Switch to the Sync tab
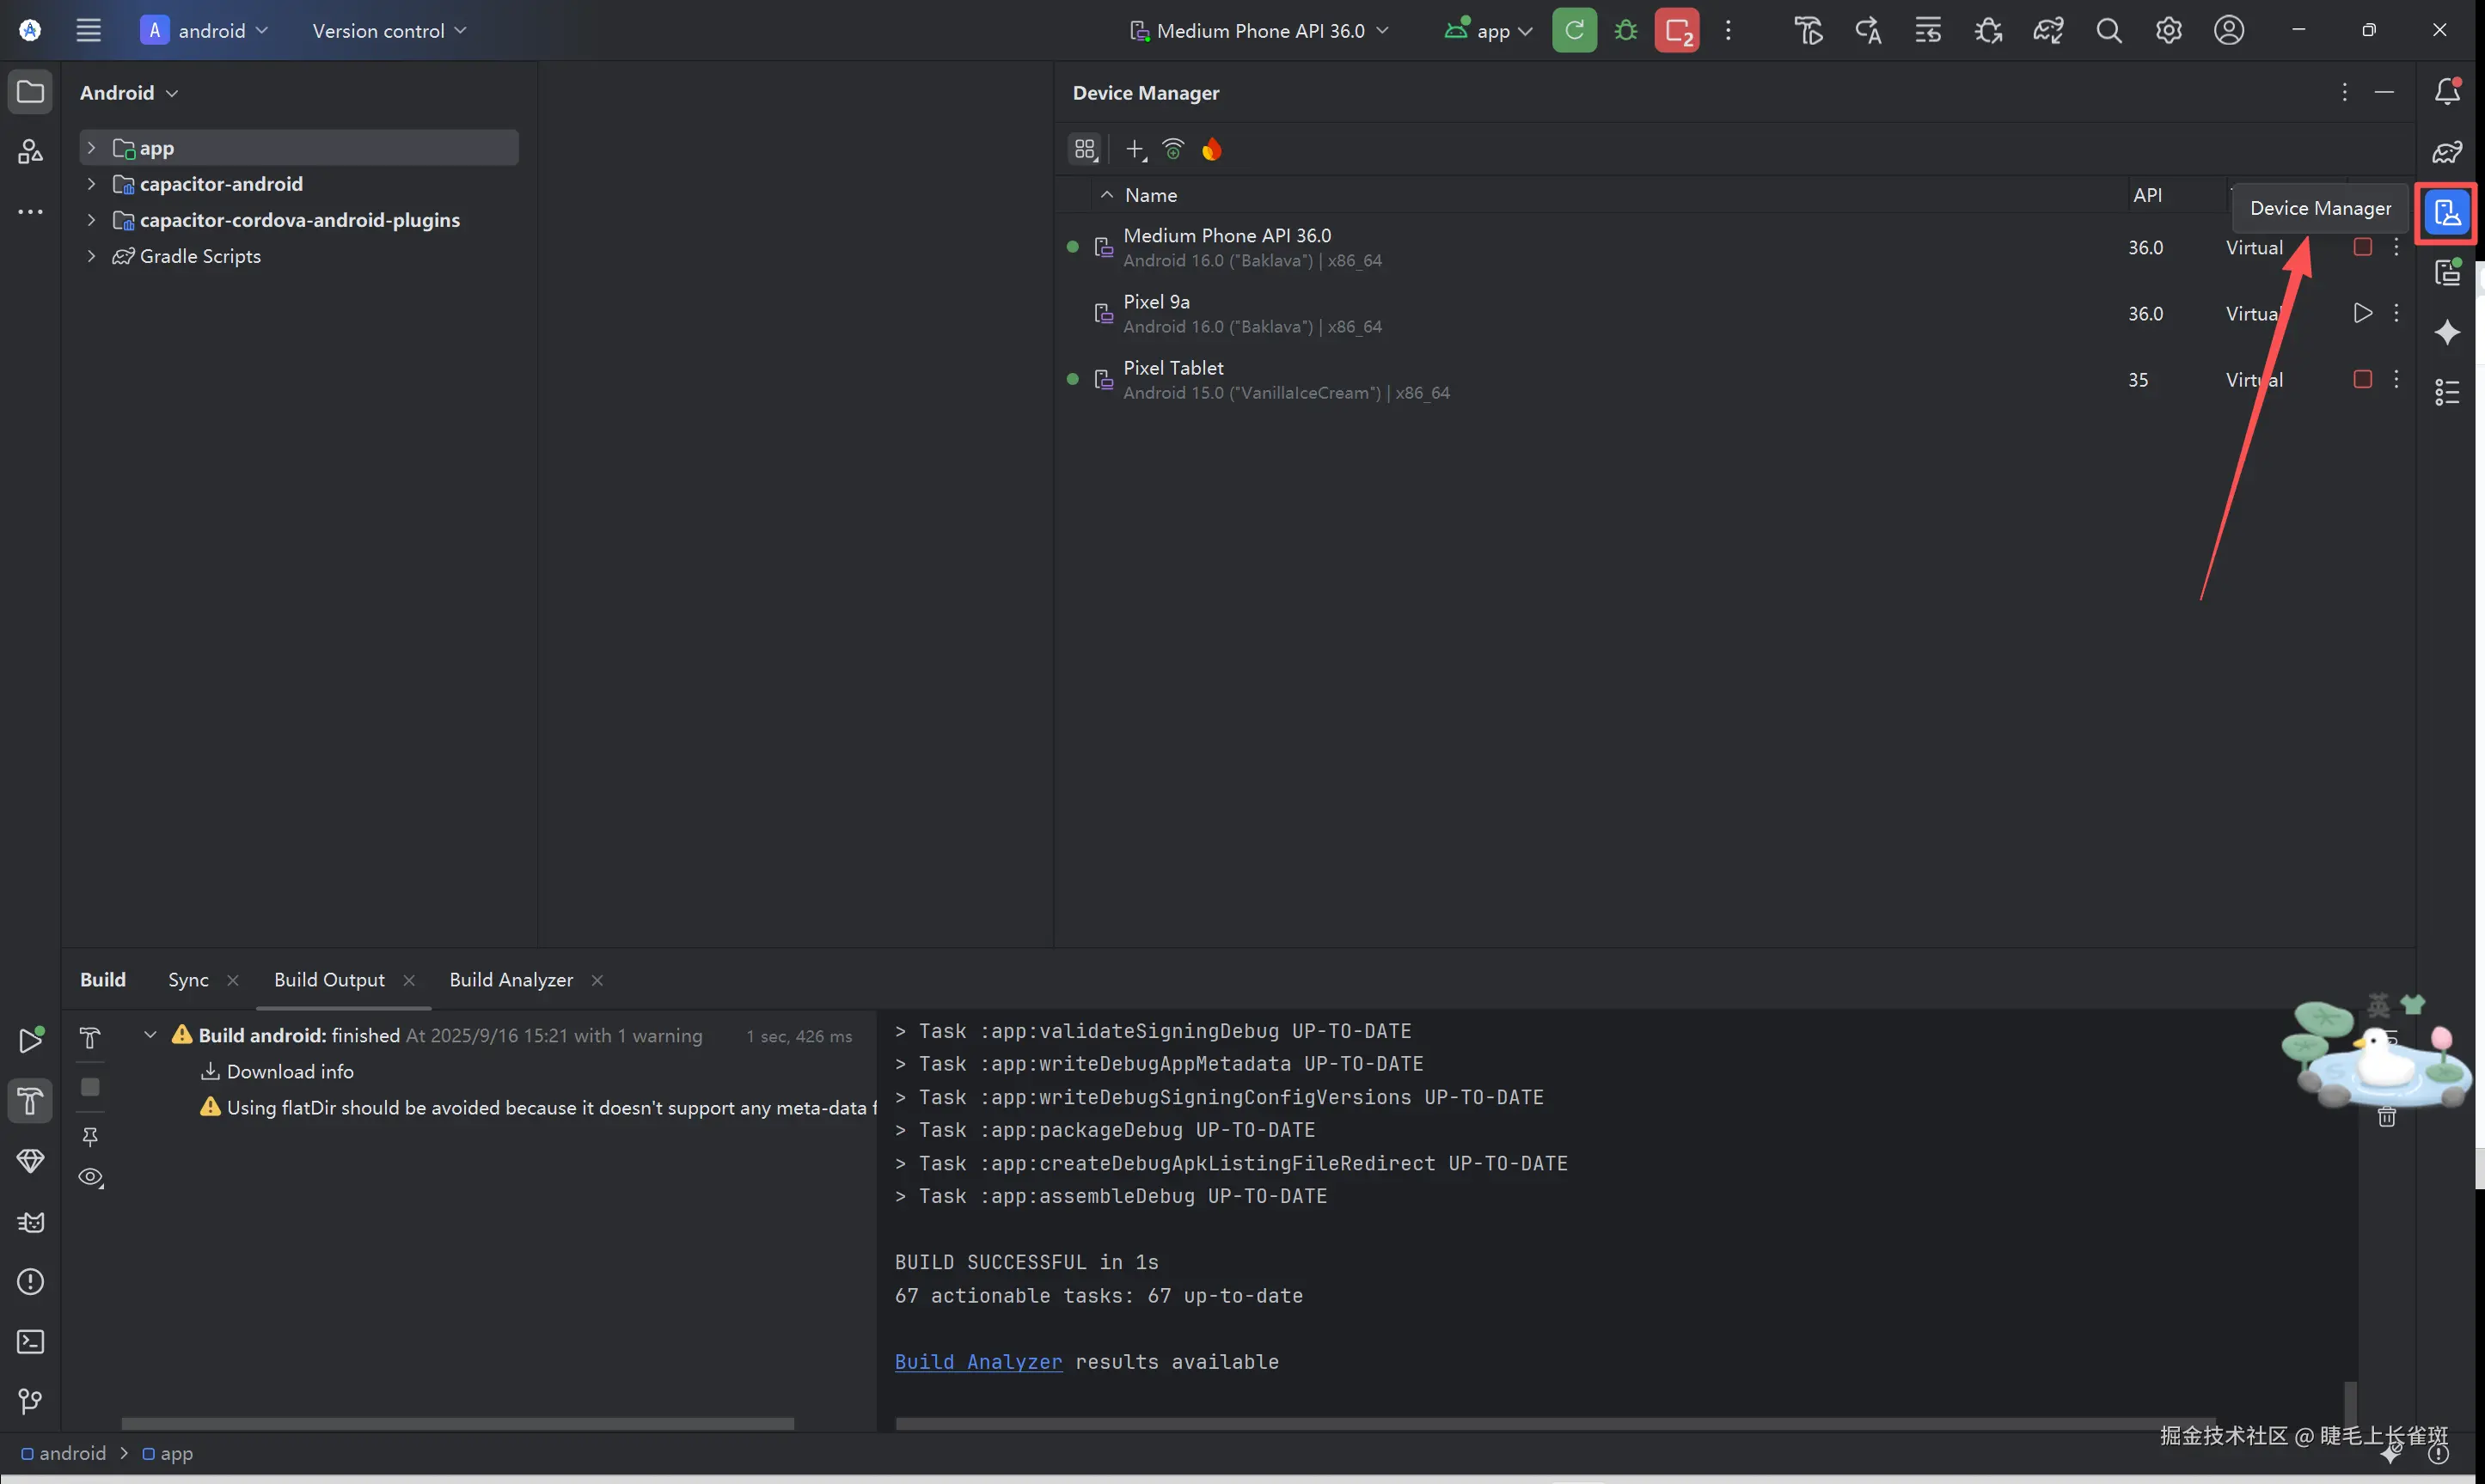 click(x=188, y=980)
